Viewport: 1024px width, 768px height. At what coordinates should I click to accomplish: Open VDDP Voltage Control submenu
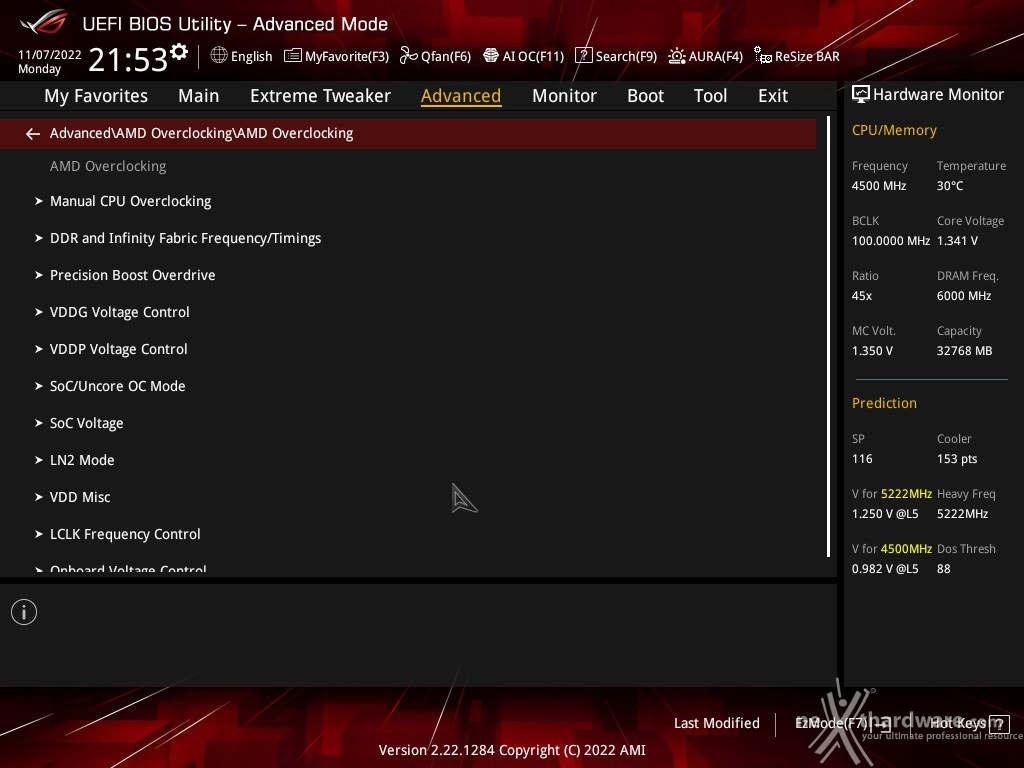coord(119,349)
